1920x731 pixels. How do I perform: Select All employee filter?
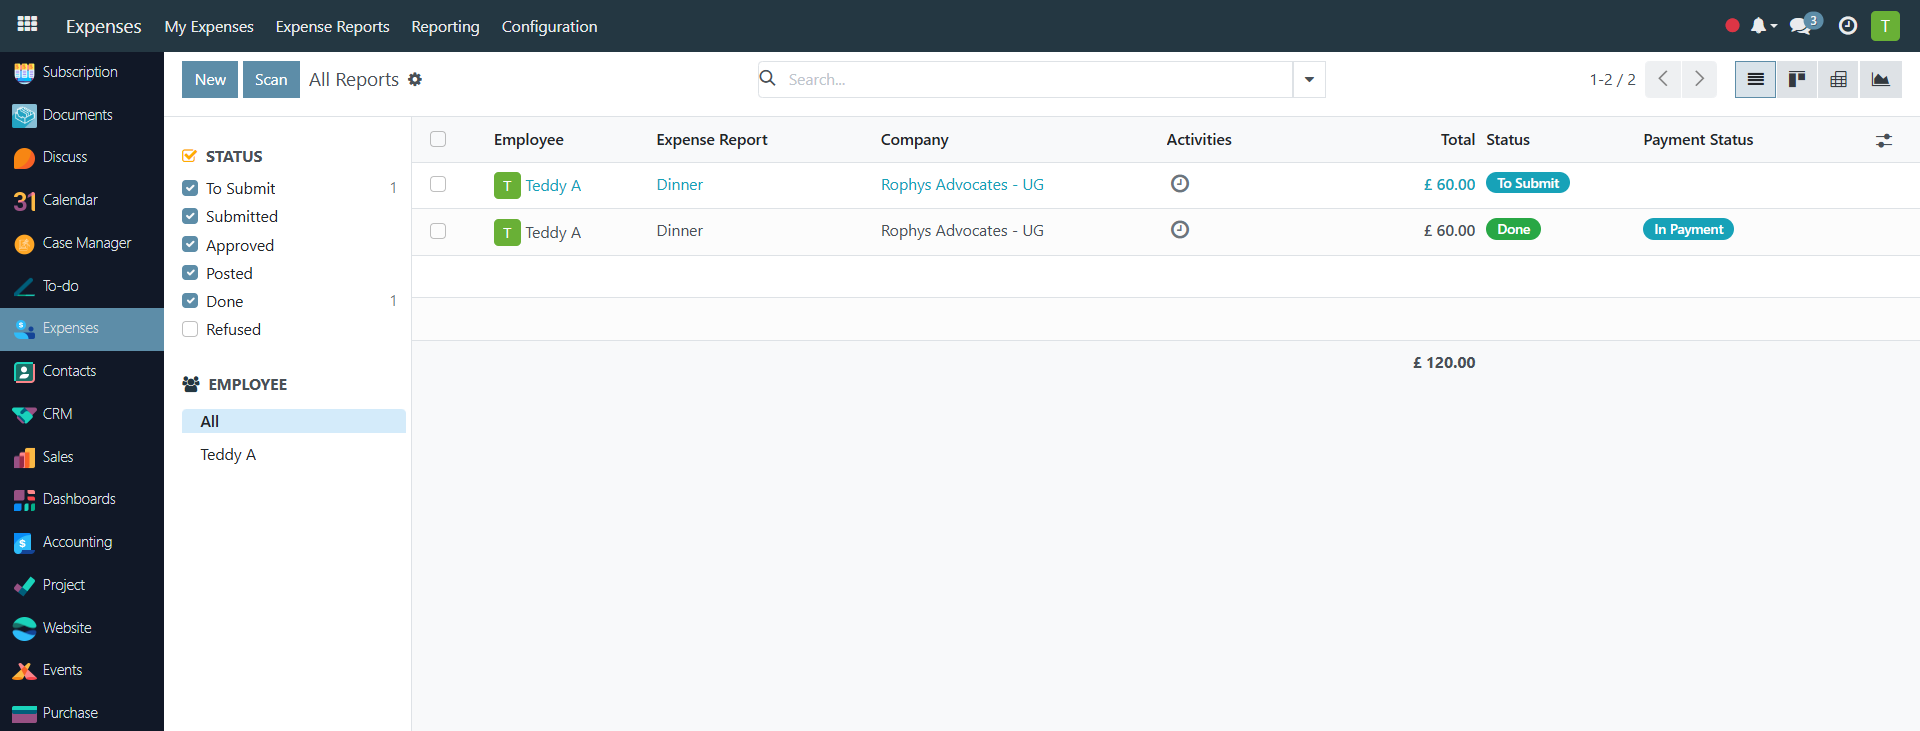(294, 421)
